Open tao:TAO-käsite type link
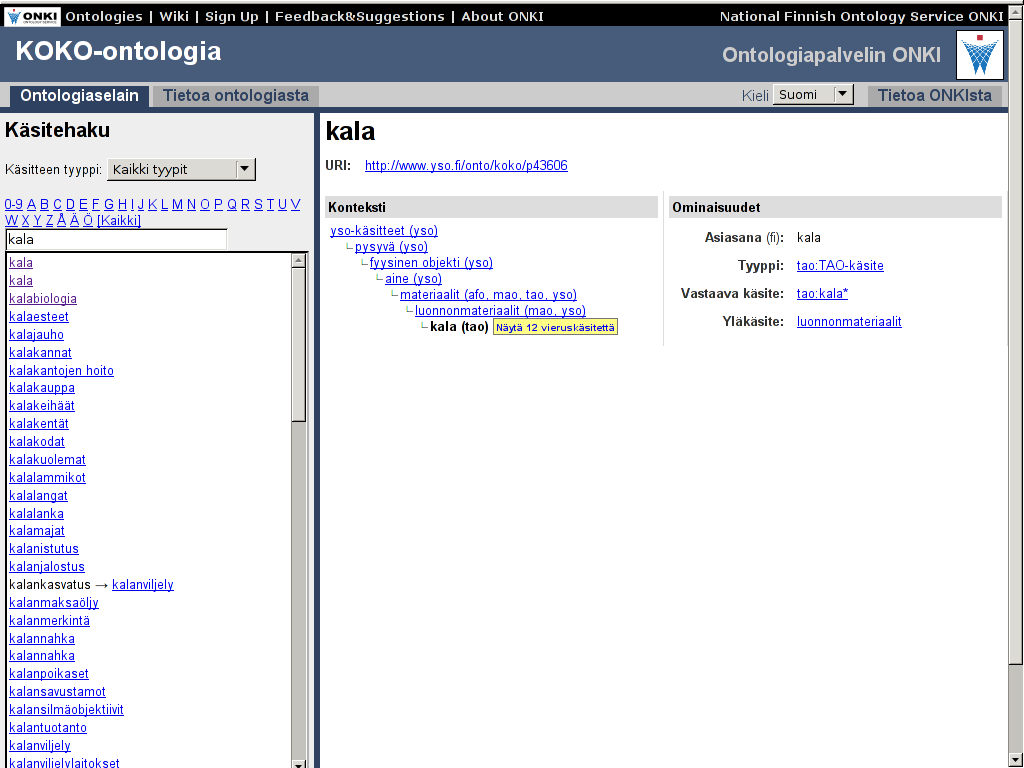Image resolution: width=1024 pixels, height=768 pixels. point(840,266)
